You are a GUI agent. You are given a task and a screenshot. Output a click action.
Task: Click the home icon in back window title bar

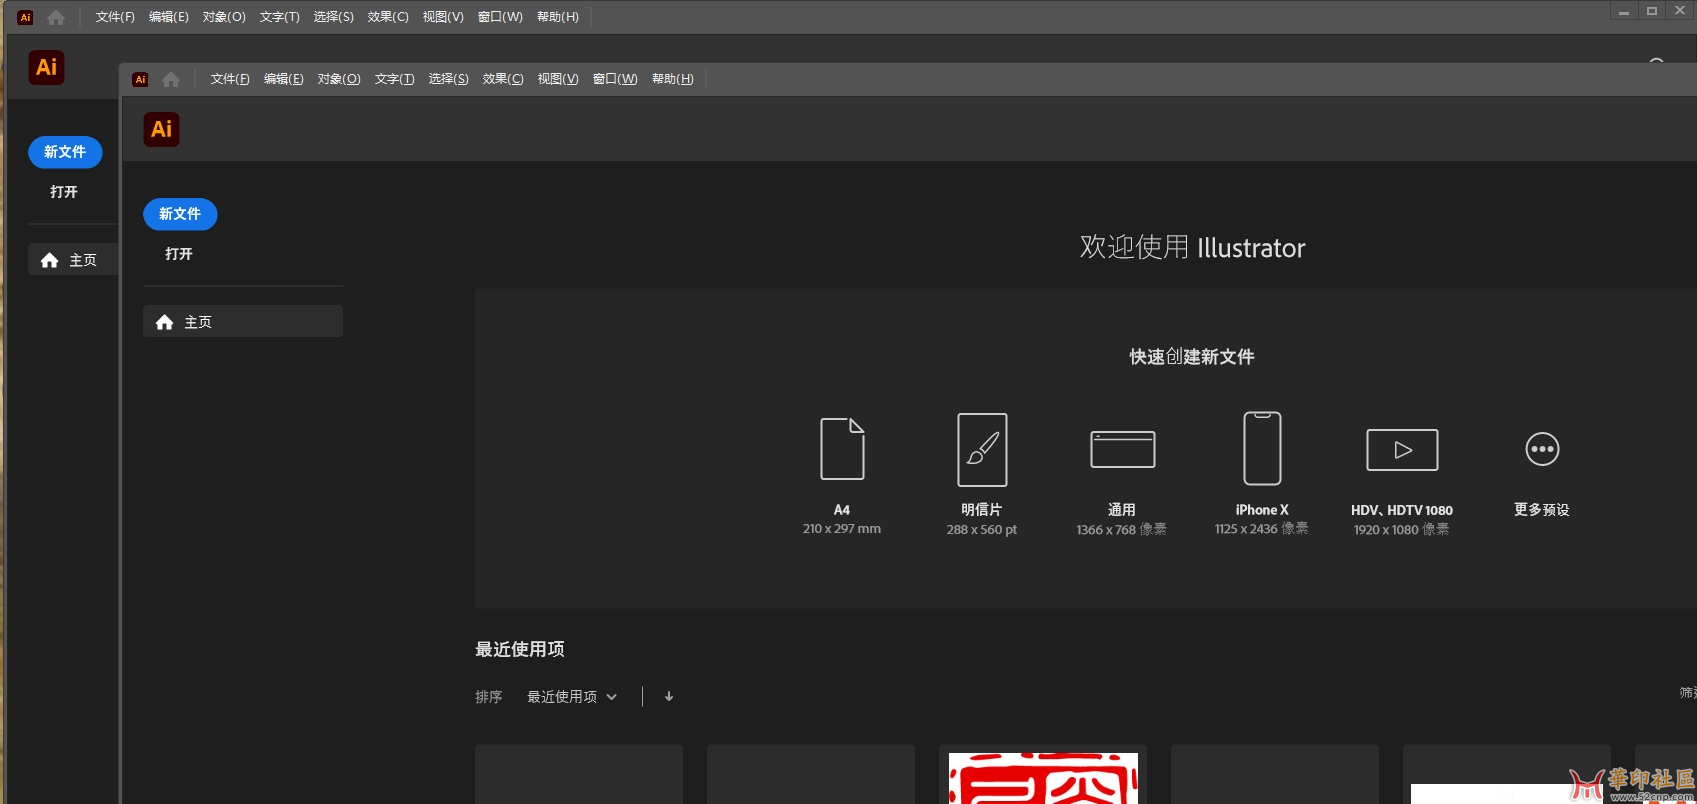point(56,17)
